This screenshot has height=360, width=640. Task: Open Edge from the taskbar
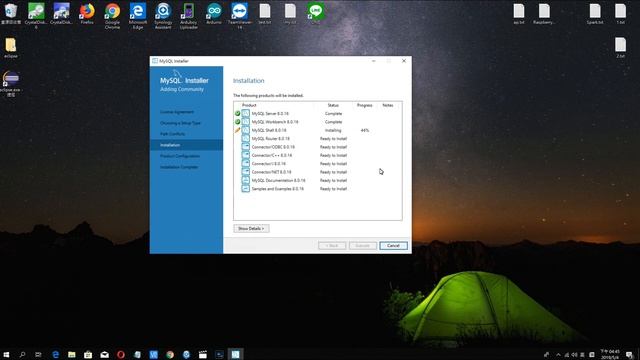[56, 354]
